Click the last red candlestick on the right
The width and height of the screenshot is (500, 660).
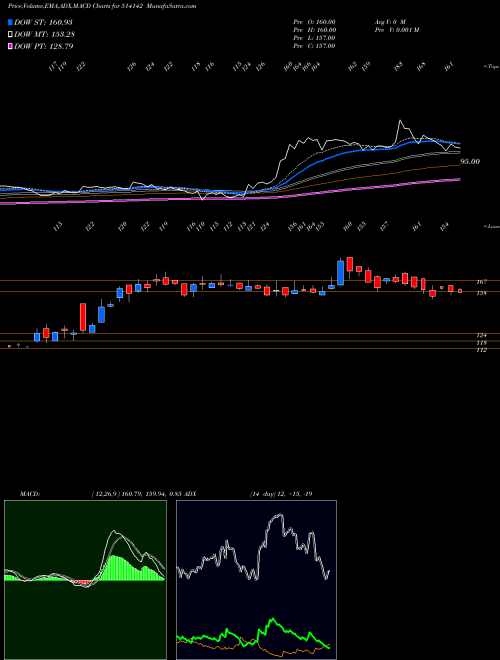460,291
